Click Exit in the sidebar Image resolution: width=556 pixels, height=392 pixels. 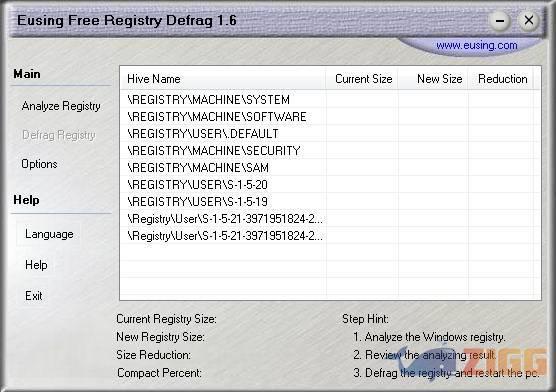pos(34,296)
